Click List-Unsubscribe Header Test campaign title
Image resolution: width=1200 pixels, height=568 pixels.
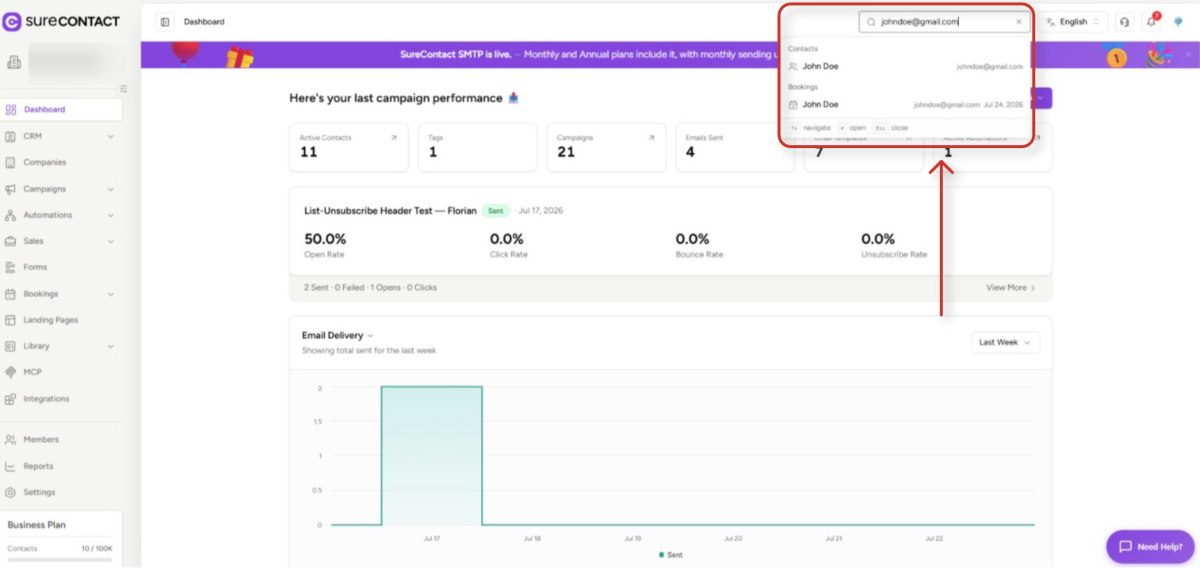[390, 211]
